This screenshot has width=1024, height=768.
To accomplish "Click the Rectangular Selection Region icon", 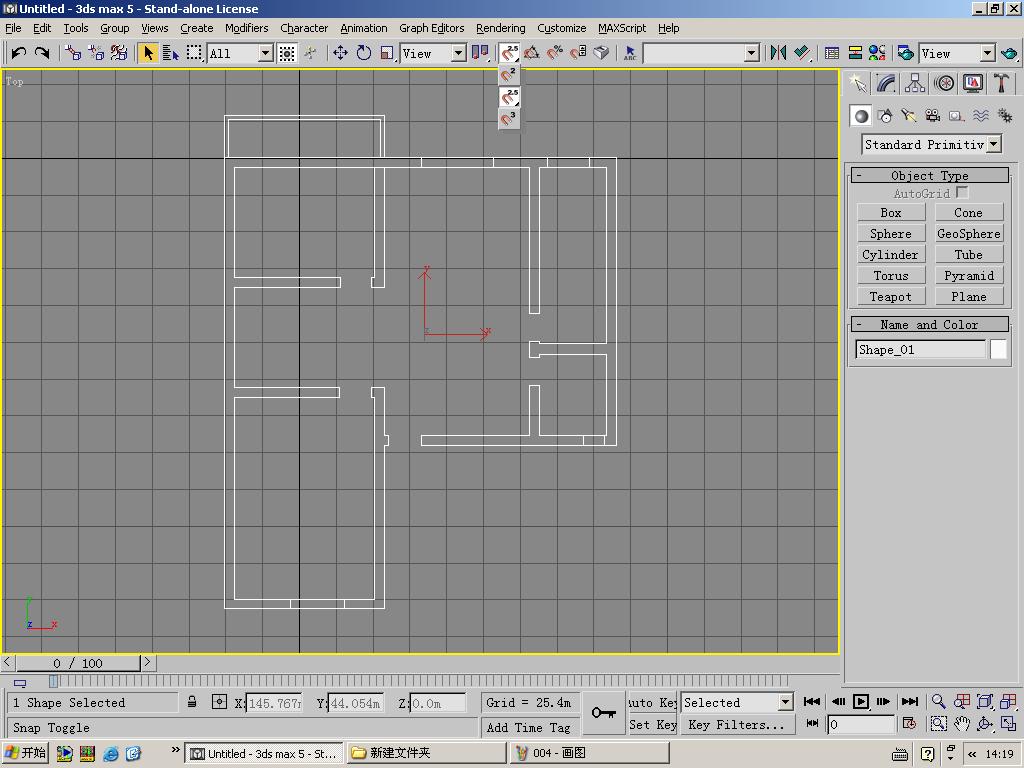I will tap(194, 53).
